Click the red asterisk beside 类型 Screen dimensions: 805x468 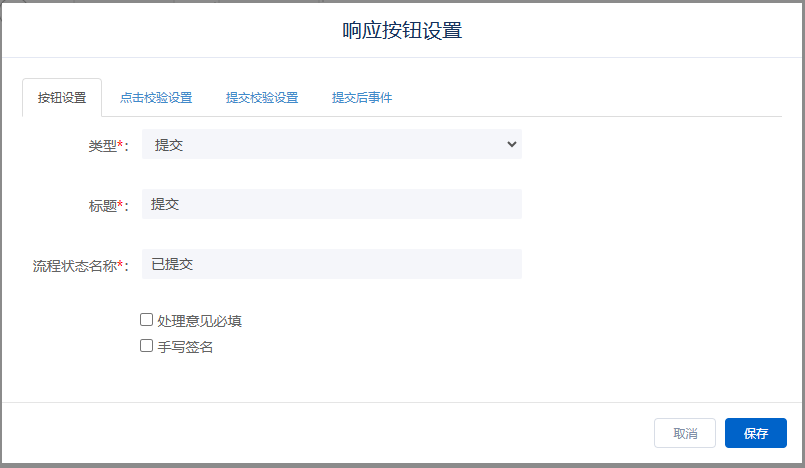(121, 145)
